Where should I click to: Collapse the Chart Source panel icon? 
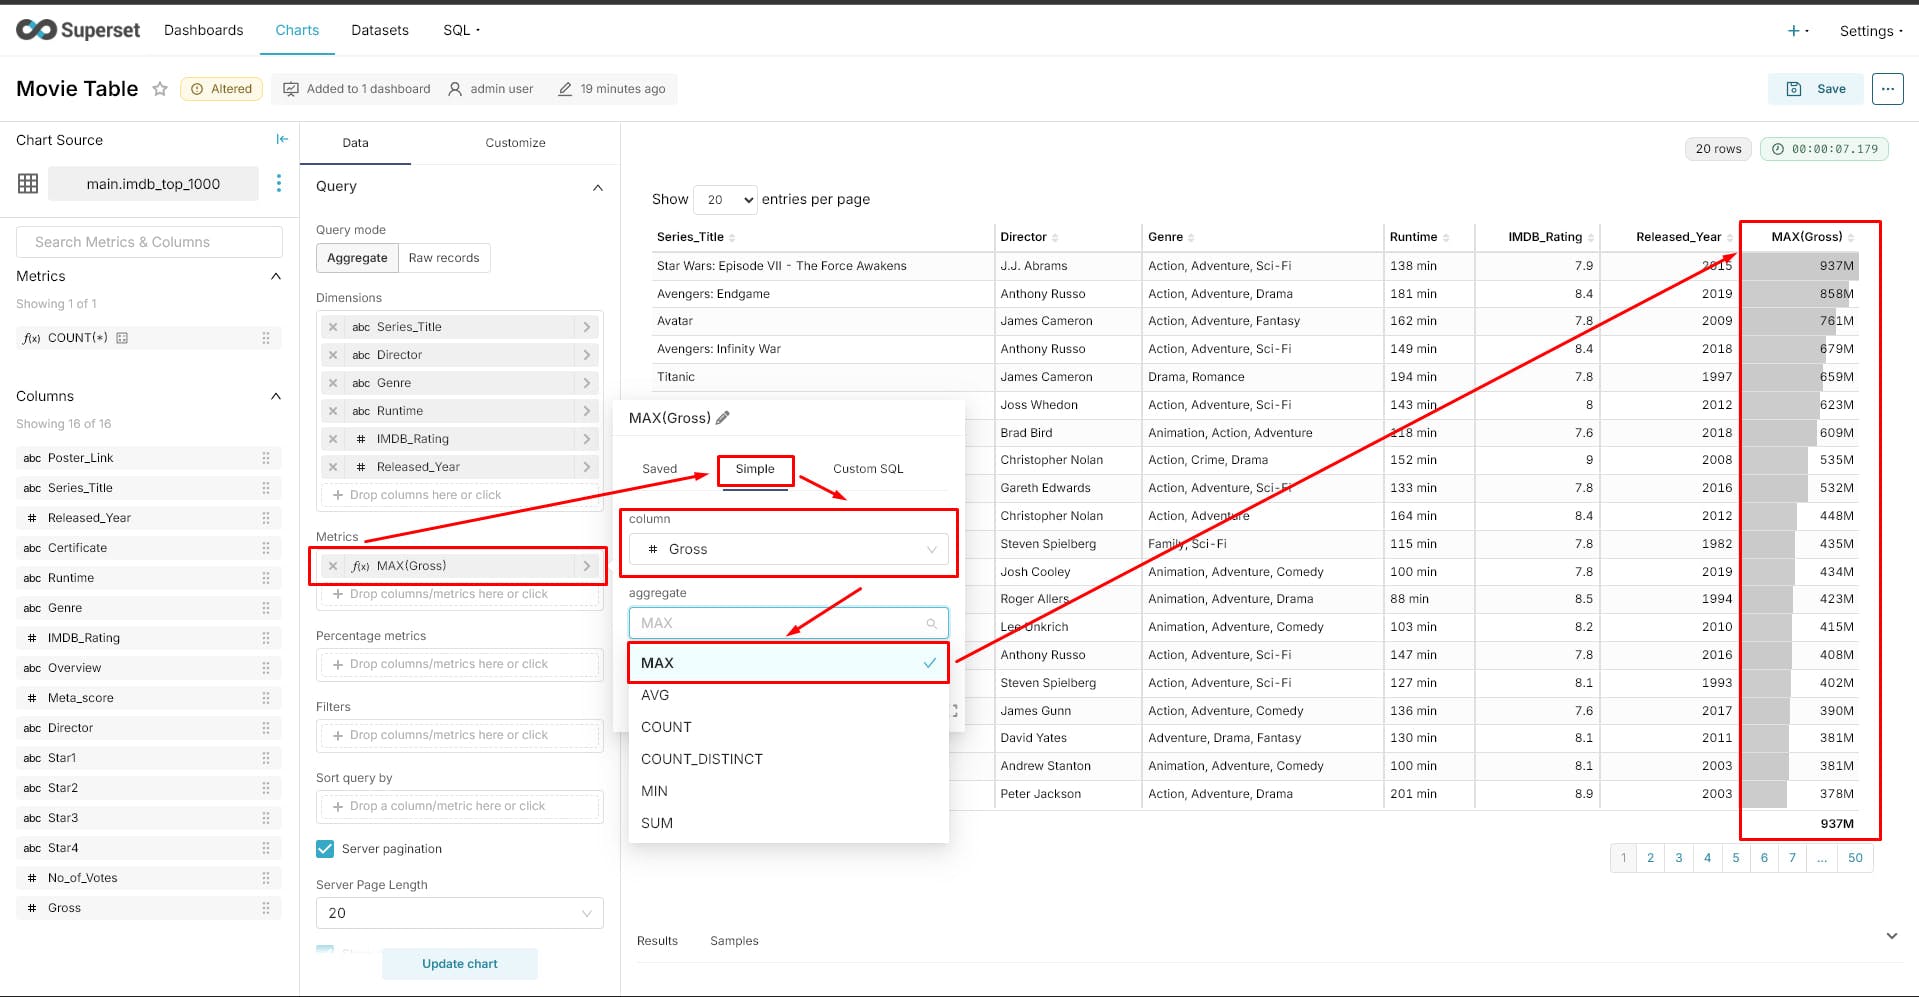[282, 140]
